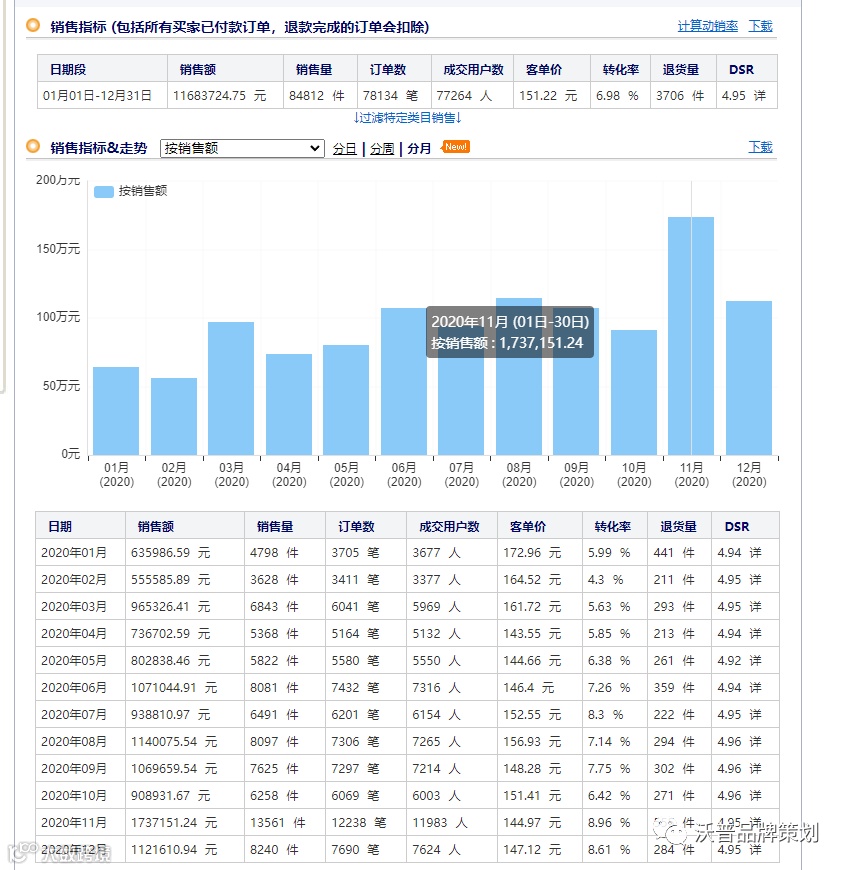Image resolution: width=847 pixels, height=870 pixels.
Task: Select sales value 1737151.24 元 cell
Action: click(x=185, y=823)
